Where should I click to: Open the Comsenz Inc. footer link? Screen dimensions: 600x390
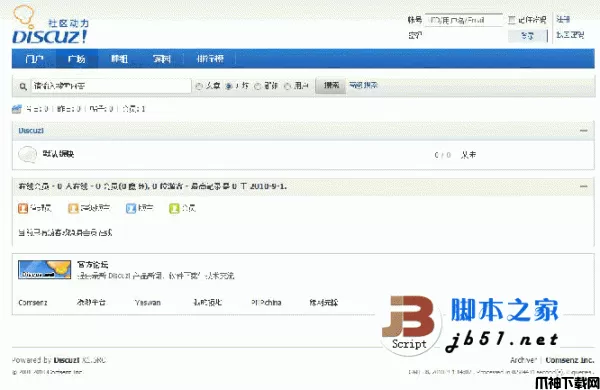[570, 360]
